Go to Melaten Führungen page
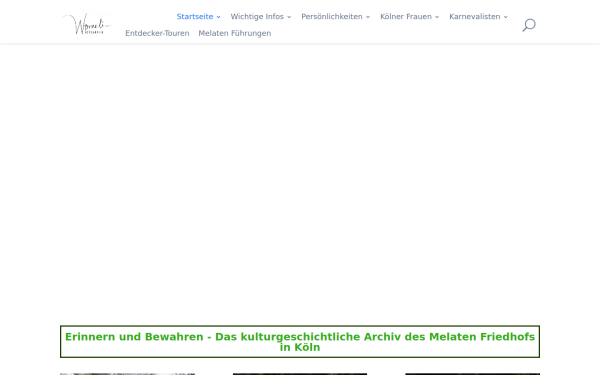 [x=235, y=33]
